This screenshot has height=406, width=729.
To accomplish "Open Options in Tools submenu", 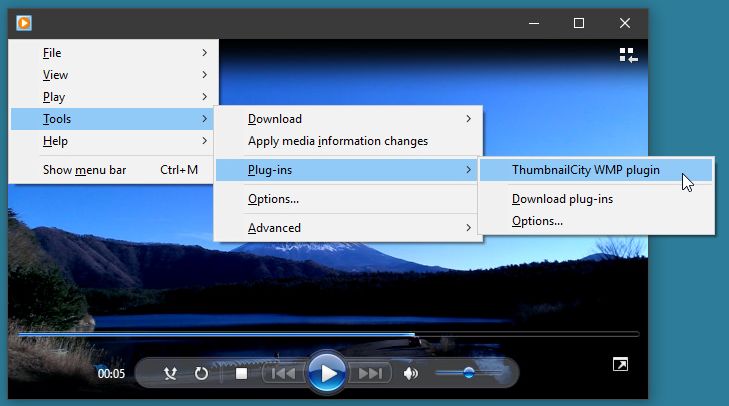I will [346, 199].
